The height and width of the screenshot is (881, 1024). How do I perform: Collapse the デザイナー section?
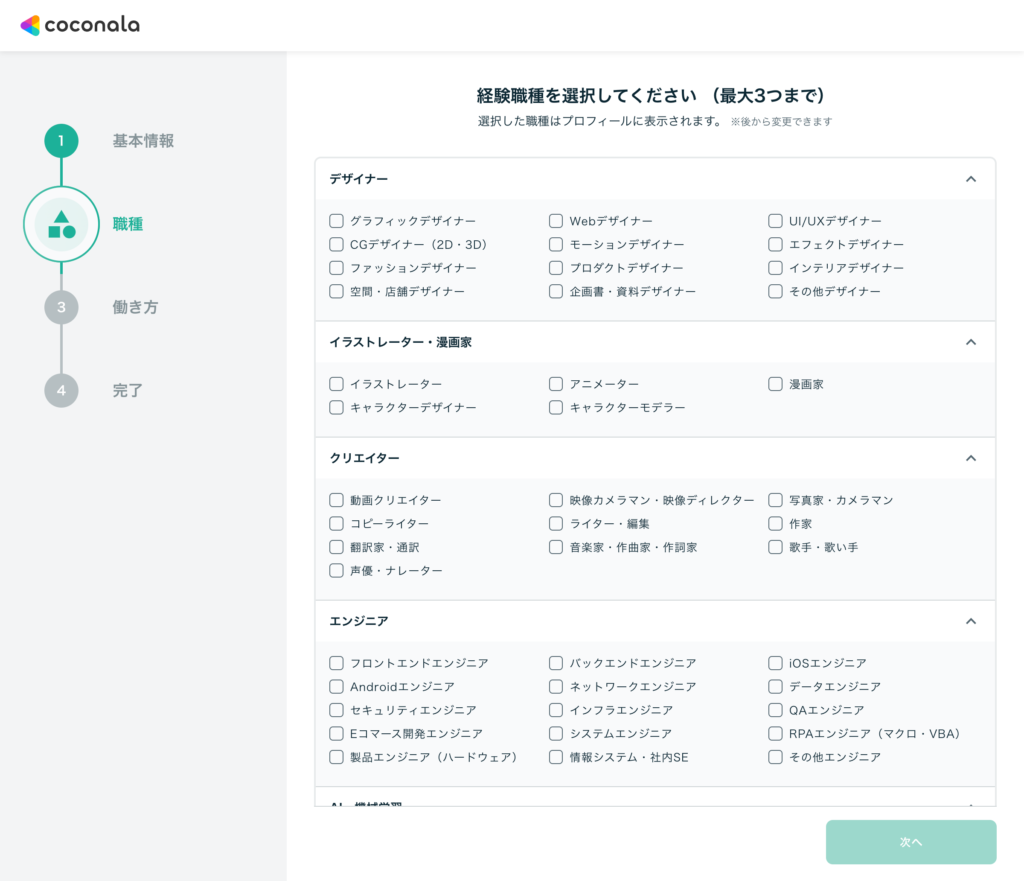(970, 179)
